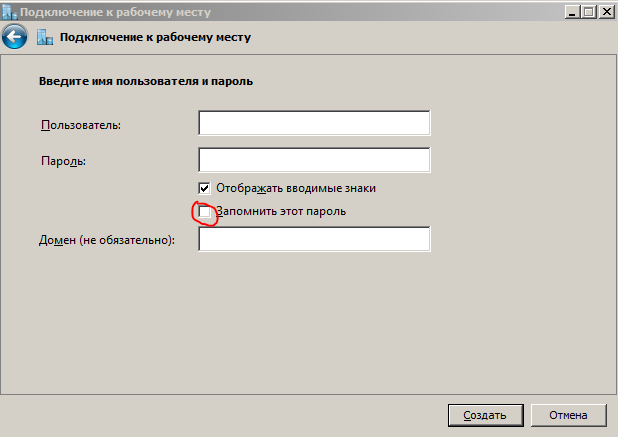Maximize the connection wizard window

click(x=589, y=11)
